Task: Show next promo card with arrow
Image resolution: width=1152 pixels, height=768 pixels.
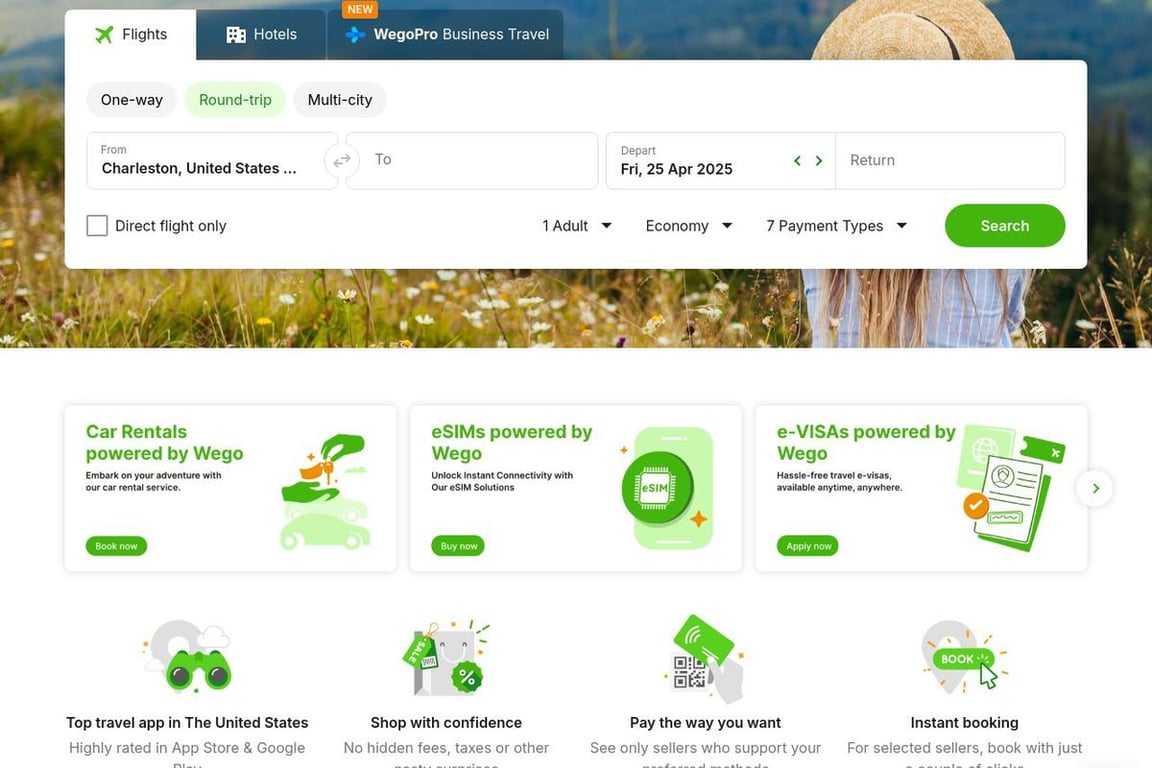Action: [x=1095, y=488]
